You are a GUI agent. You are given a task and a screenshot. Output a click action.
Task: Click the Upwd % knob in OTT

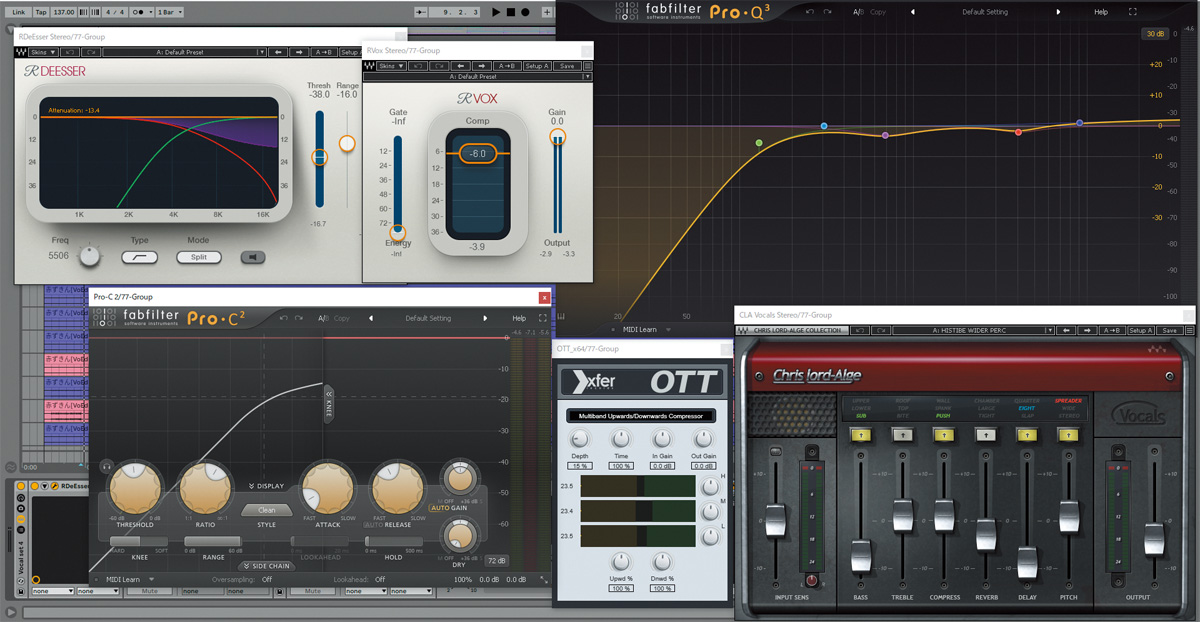pos(621,562)
